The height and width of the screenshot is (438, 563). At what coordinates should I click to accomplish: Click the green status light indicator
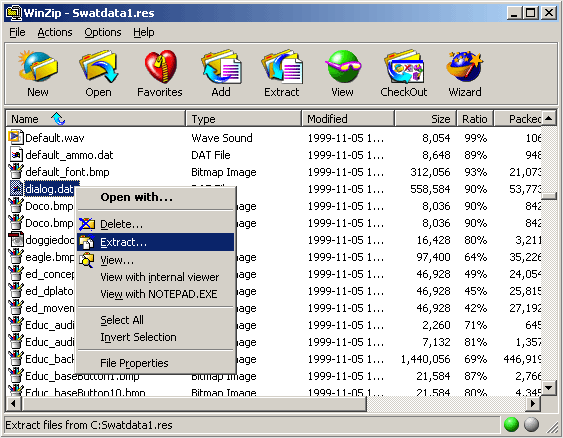[x=511, y=424]
